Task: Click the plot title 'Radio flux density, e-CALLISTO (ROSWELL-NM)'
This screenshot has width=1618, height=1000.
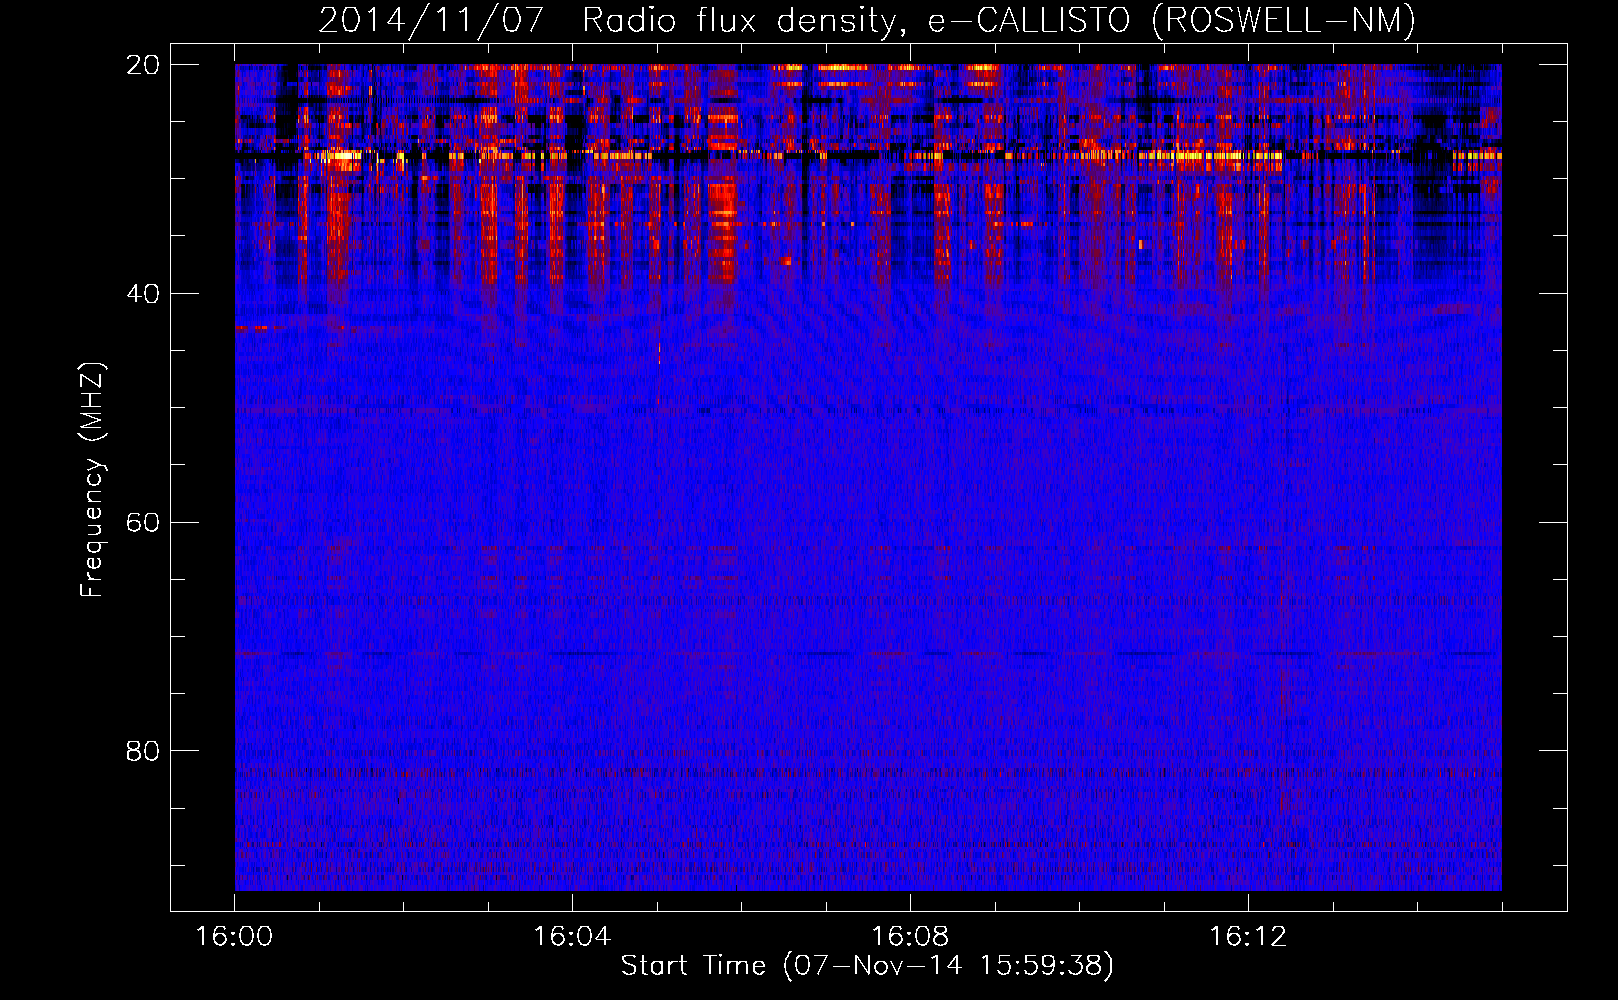Action: pyautogui.click(x=999, y=20)
